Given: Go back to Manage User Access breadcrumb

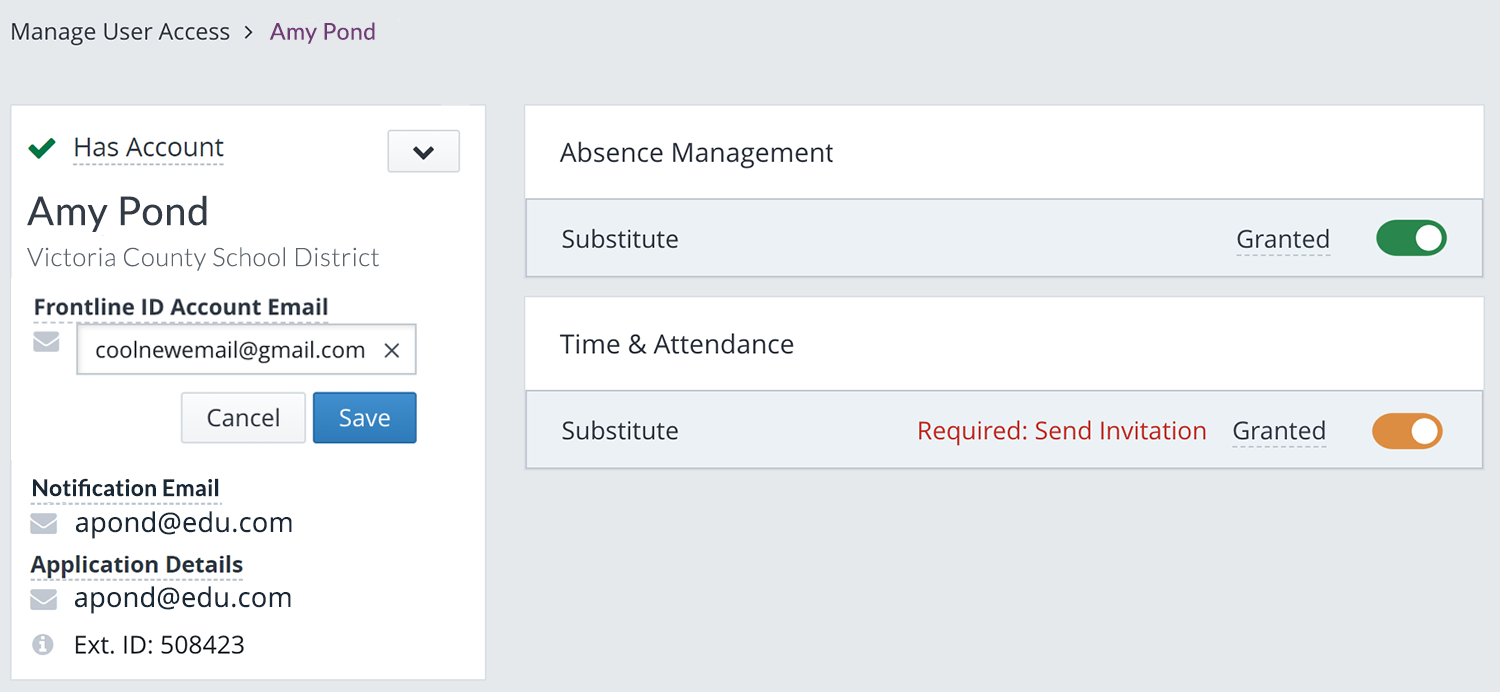Looking at the screenshot, I should tap(120, 32).
